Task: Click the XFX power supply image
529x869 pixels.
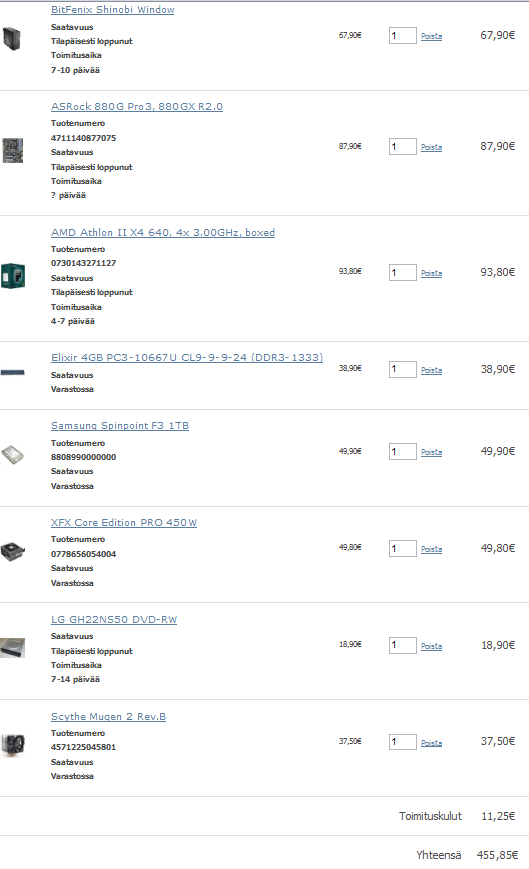Action: click(x=13, y=551)
